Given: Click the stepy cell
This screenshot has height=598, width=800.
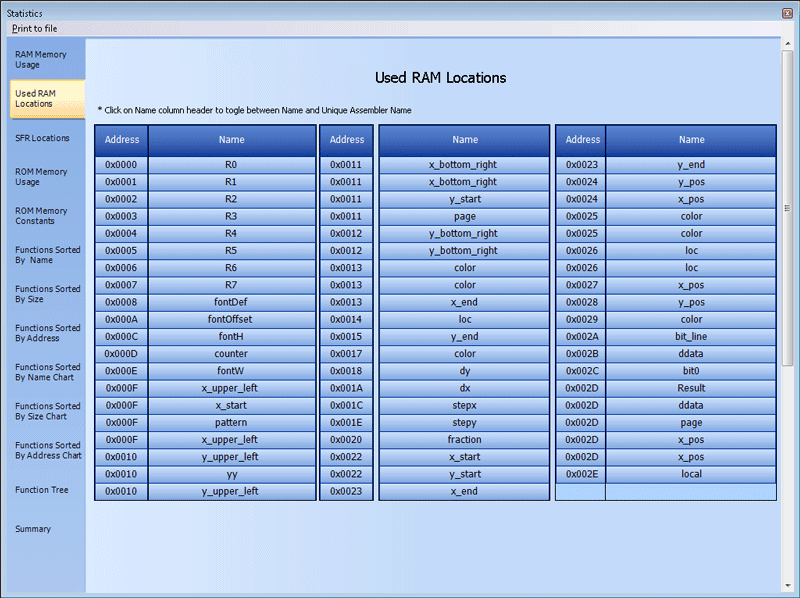Looking at the screenshot, I should [x=464, y=422].
